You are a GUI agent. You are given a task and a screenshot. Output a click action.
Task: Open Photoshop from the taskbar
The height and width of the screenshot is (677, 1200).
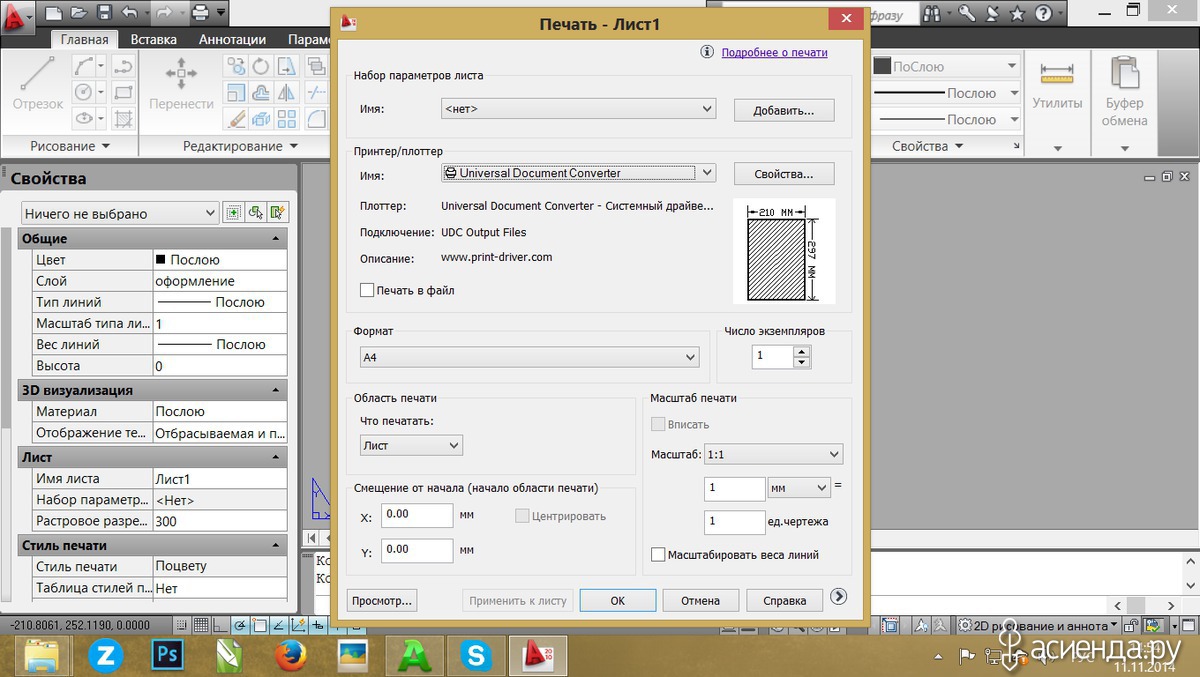[x=165, y=655]
